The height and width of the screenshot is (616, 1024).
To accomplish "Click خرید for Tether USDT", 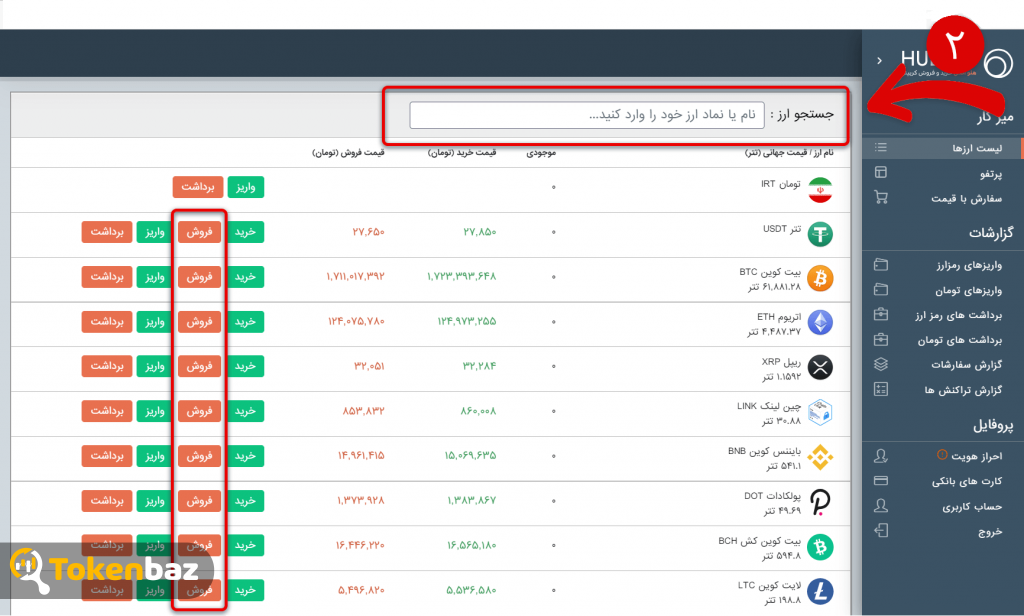I will 246,232.
